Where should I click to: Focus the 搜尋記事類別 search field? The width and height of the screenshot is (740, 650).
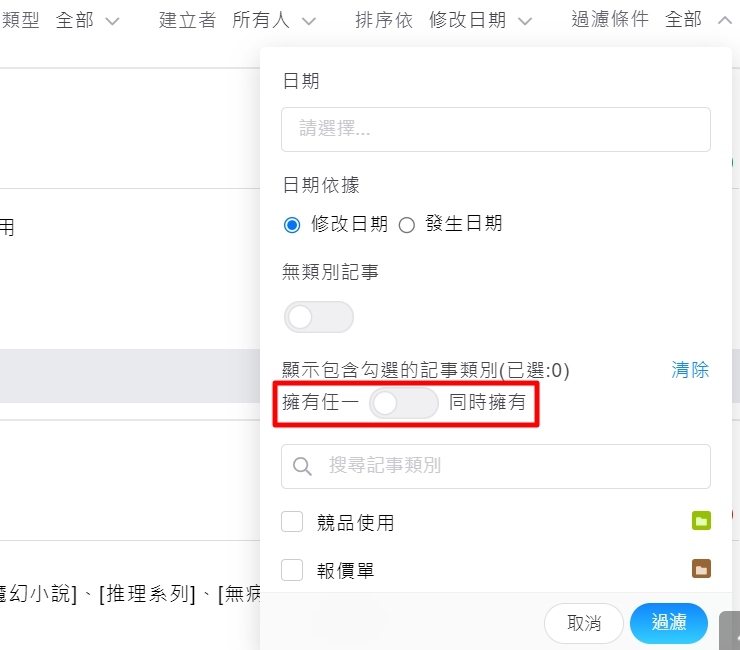pyautogui.click(x=510, y=466)
